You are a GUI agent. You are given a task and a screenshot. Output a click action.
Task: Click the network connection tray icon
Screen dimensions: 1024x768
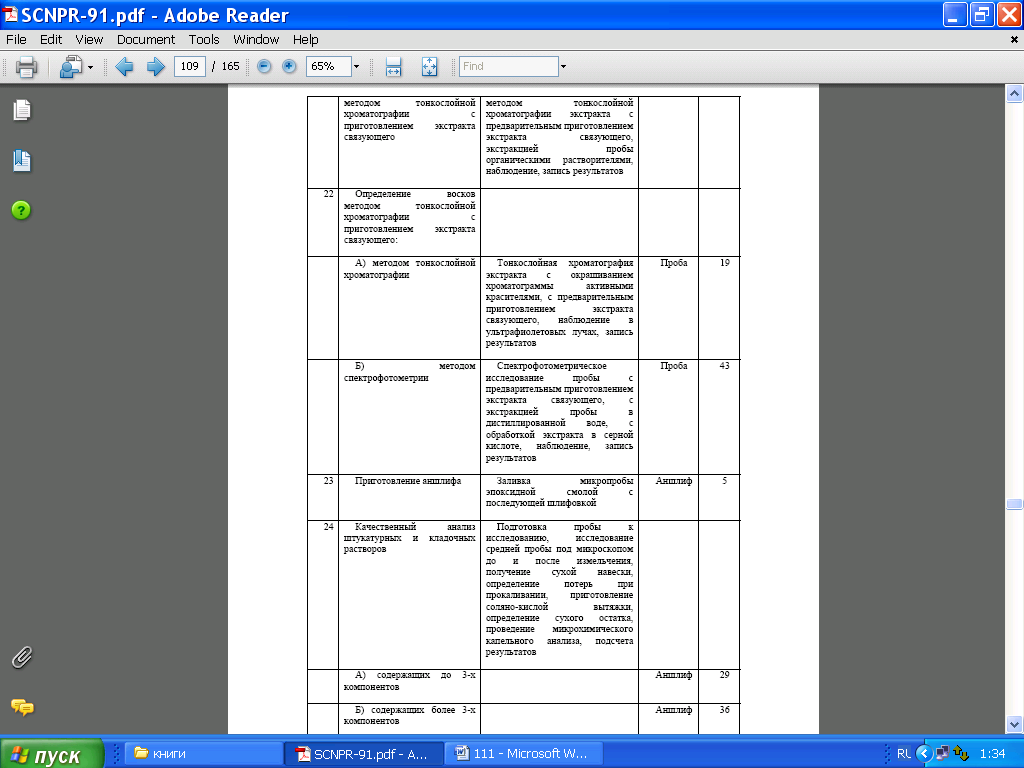pyautogui.click(x=942, y=754)
